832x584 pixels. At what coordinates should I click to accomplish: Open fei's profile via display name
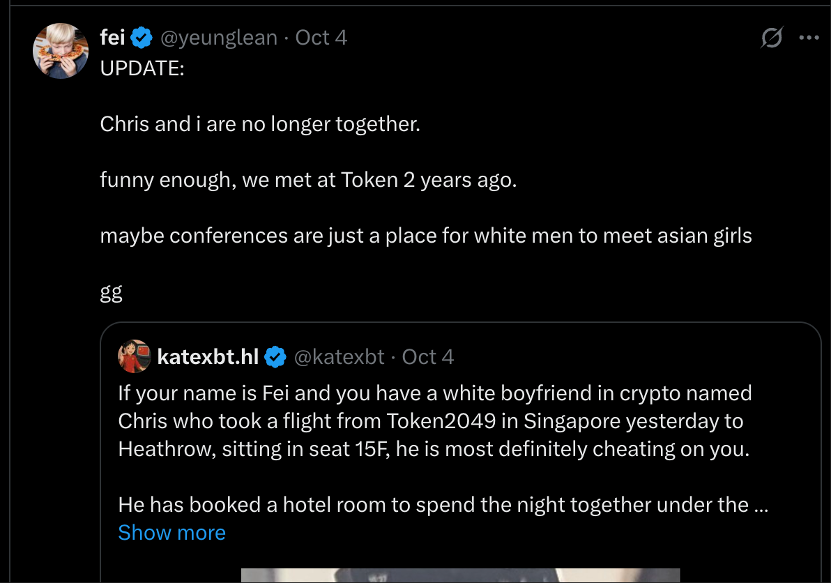[x=112, y=38]
